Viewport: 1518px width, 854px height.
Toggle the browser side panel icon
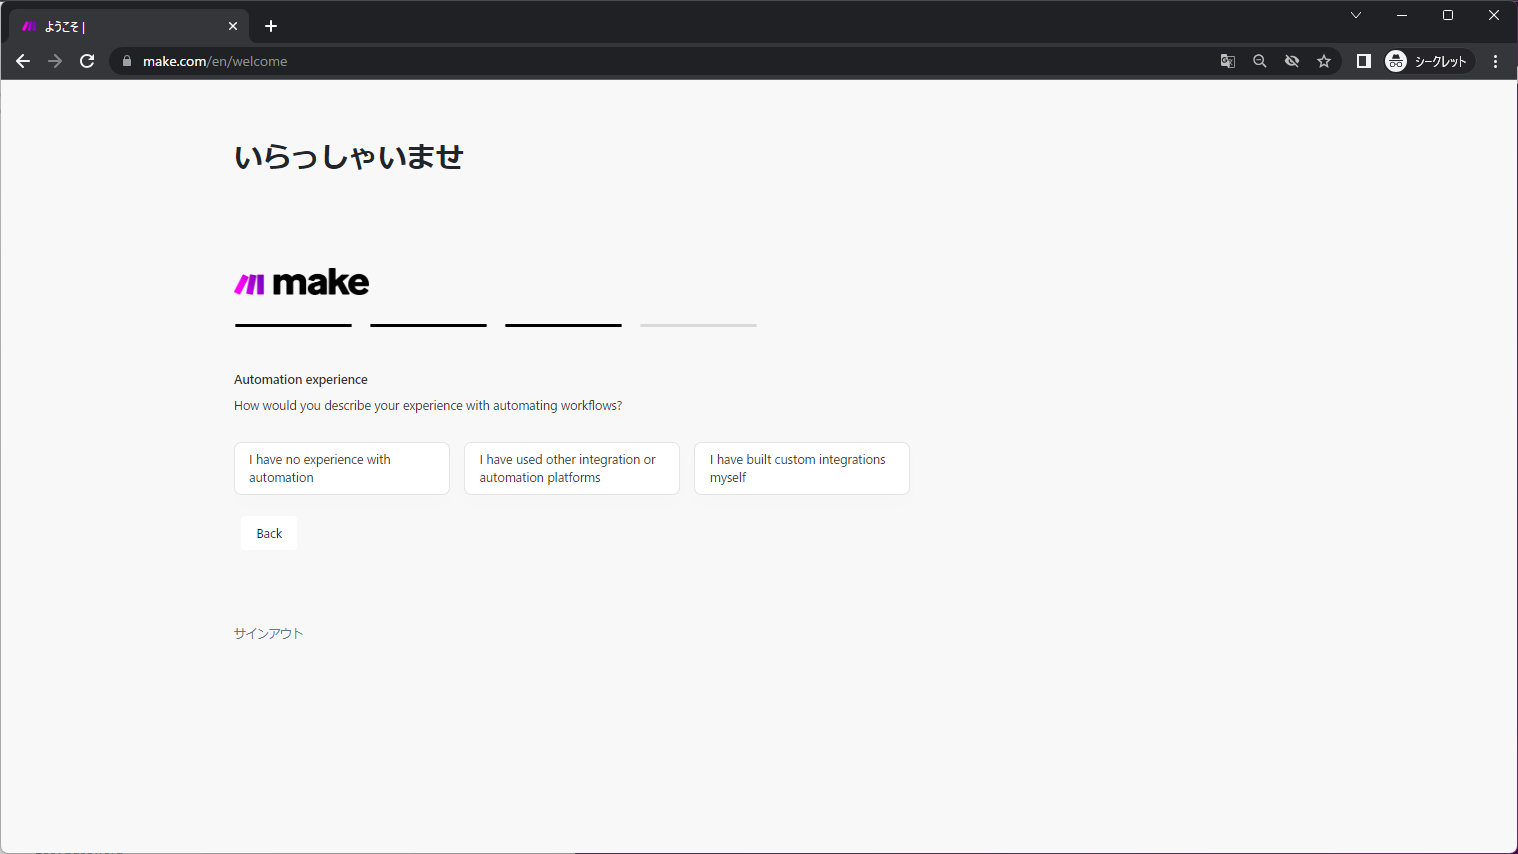point(1363,61)
